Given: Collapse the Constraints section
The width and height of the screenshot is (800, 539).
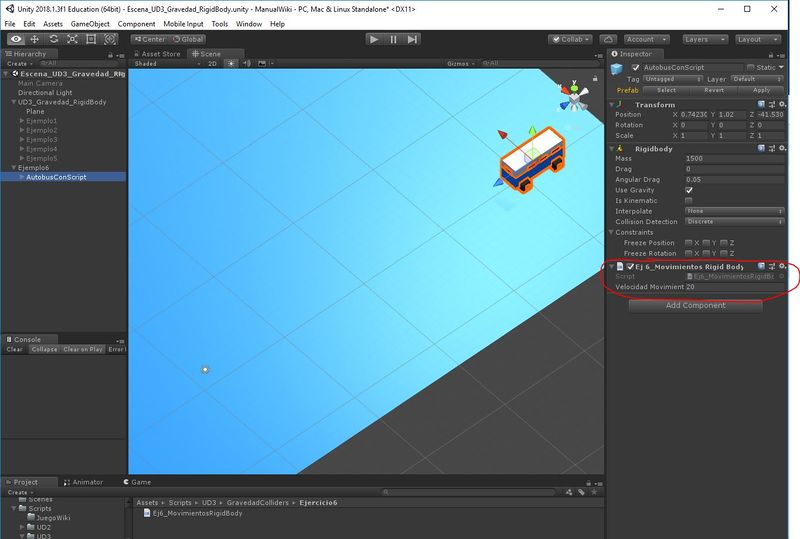Looking at the screenshot, I should click(611, 232).
